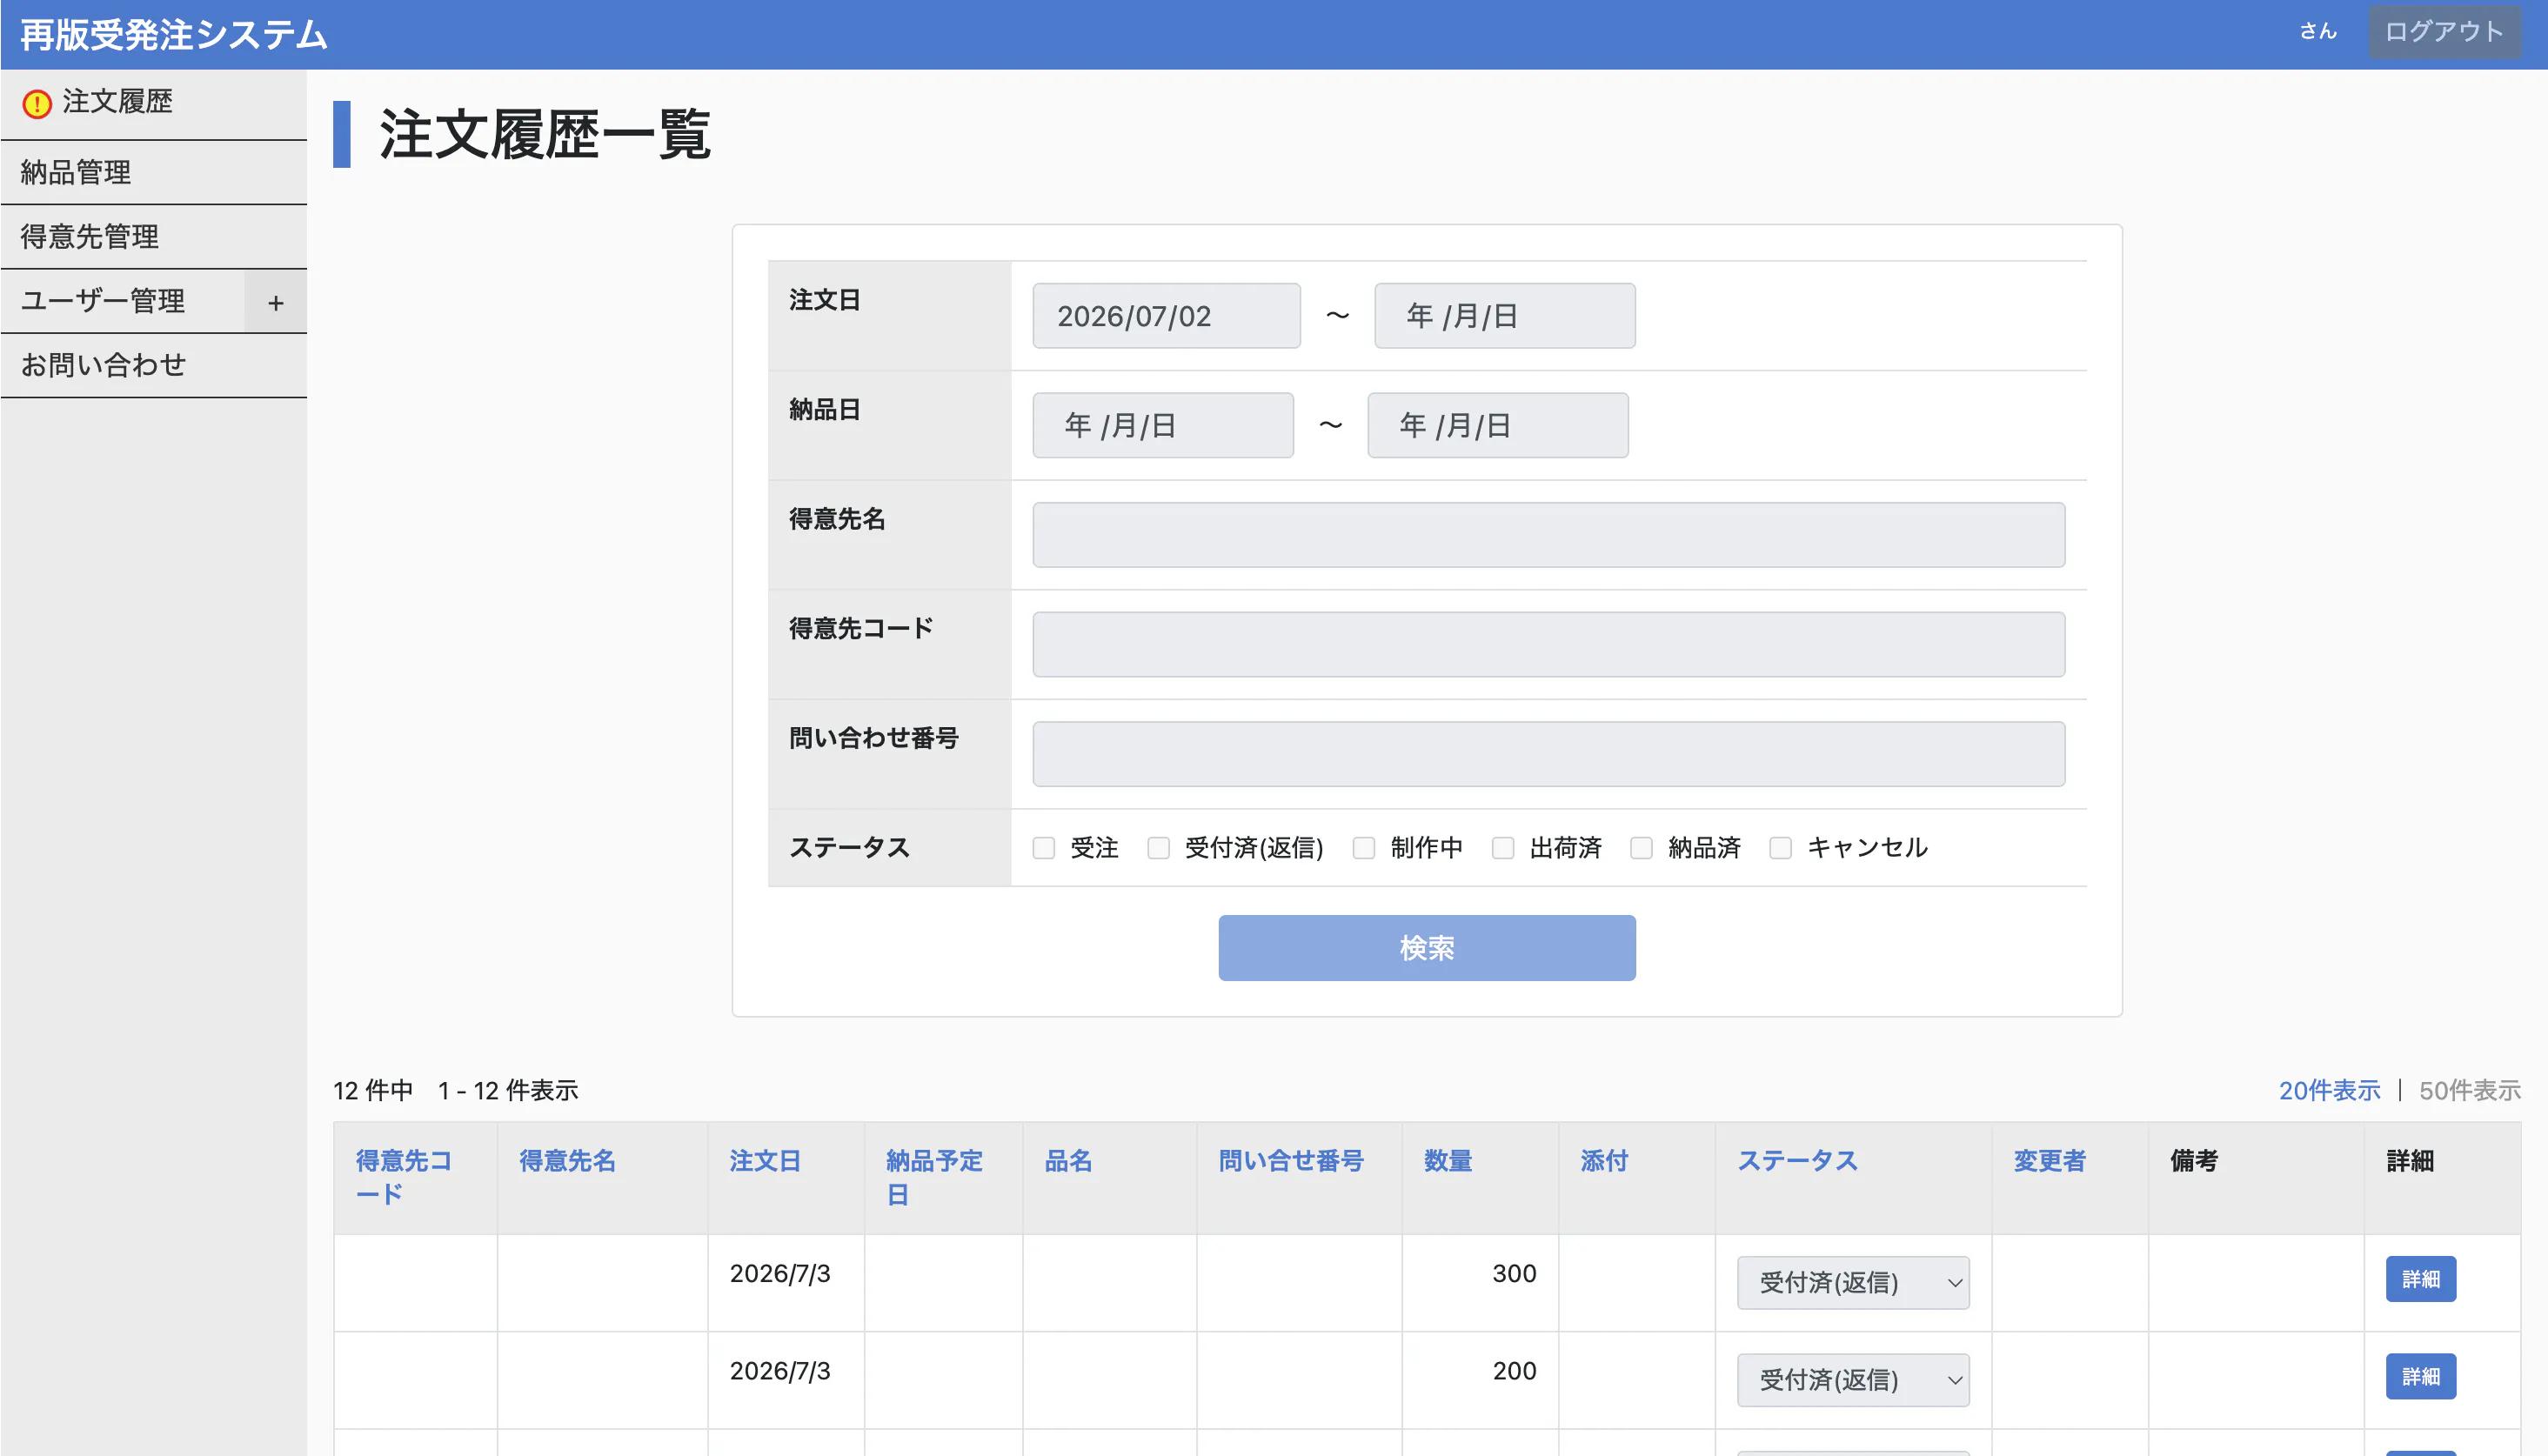
Task: Open status dropdown for the 200 quantity row
Action: pos(1853,1380)
